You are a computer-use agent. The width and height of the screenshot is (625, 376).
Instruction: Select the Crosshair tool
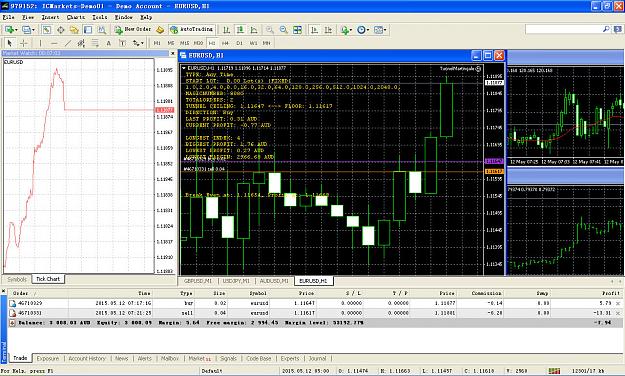pos(24,43)
